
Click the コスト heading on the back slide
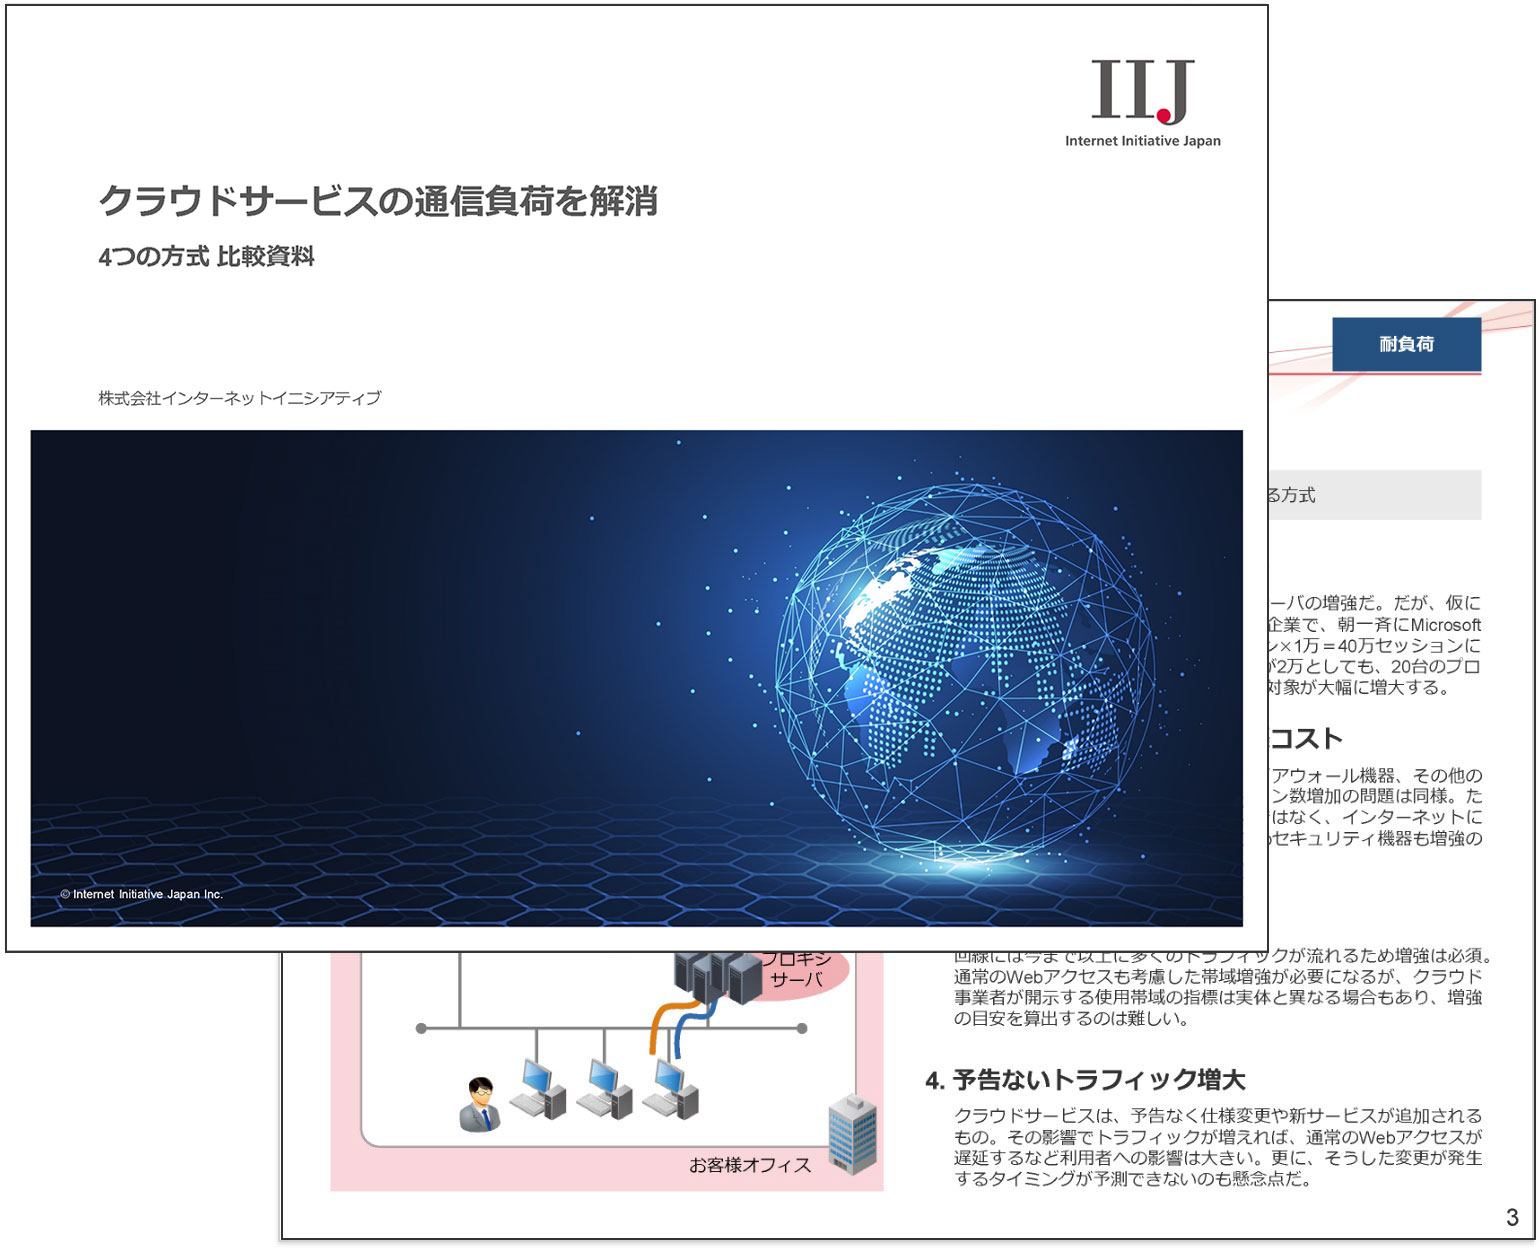pyautogui.click(x=1305, y=739)
